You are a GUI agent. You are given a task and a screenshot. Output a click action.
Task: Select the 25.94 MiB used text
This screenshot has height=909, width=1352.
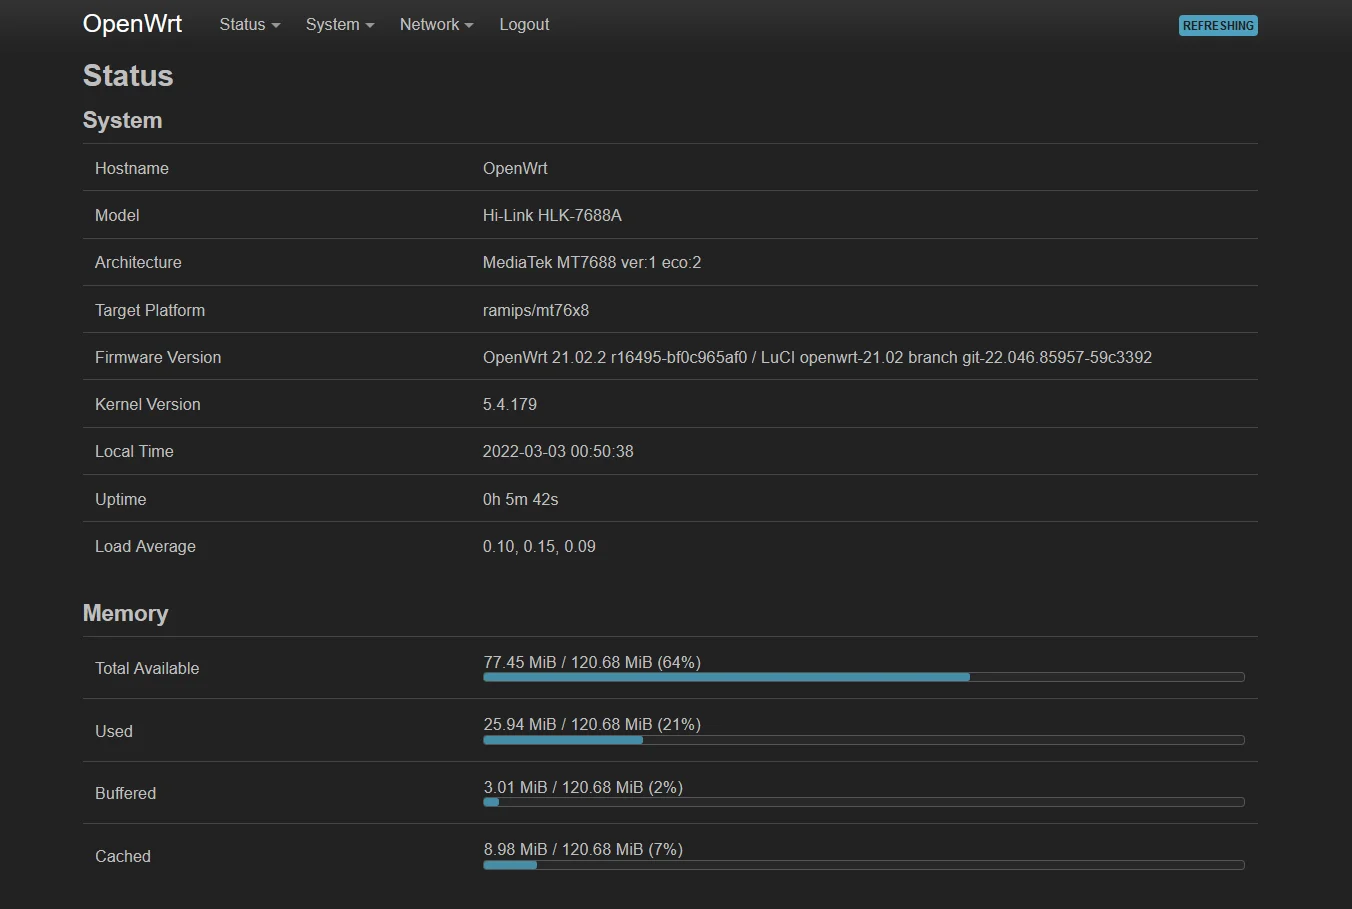[592, 724]
